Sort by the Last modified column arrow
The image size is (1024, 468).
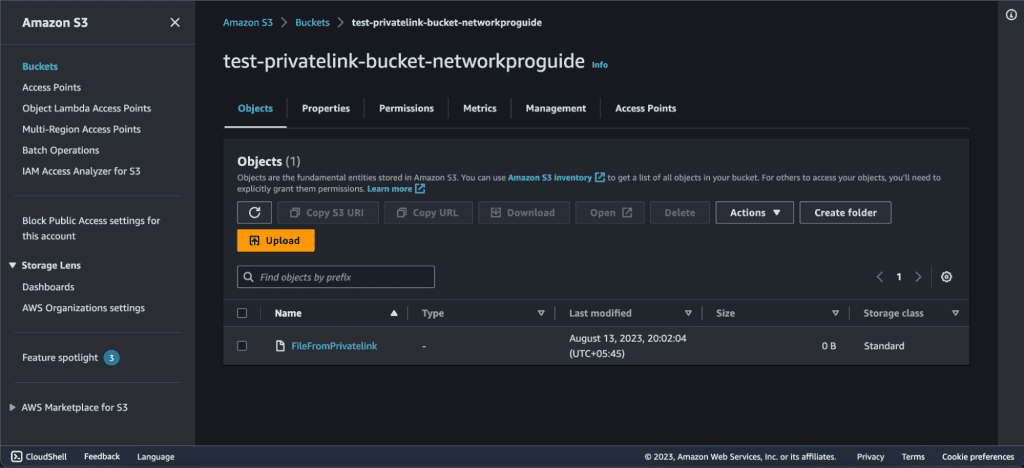click(688, 313)
